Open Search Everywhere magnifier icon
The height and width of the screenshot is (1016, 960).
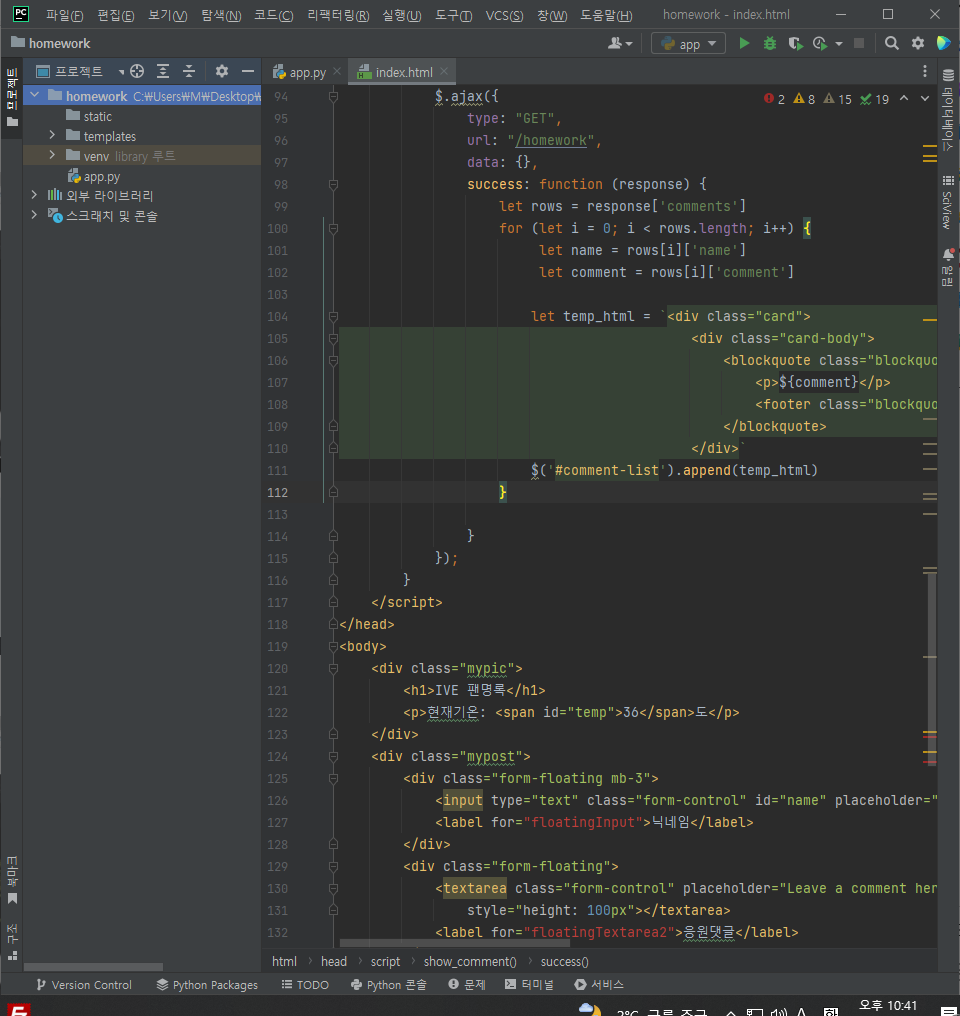click(x=892, y=43)
